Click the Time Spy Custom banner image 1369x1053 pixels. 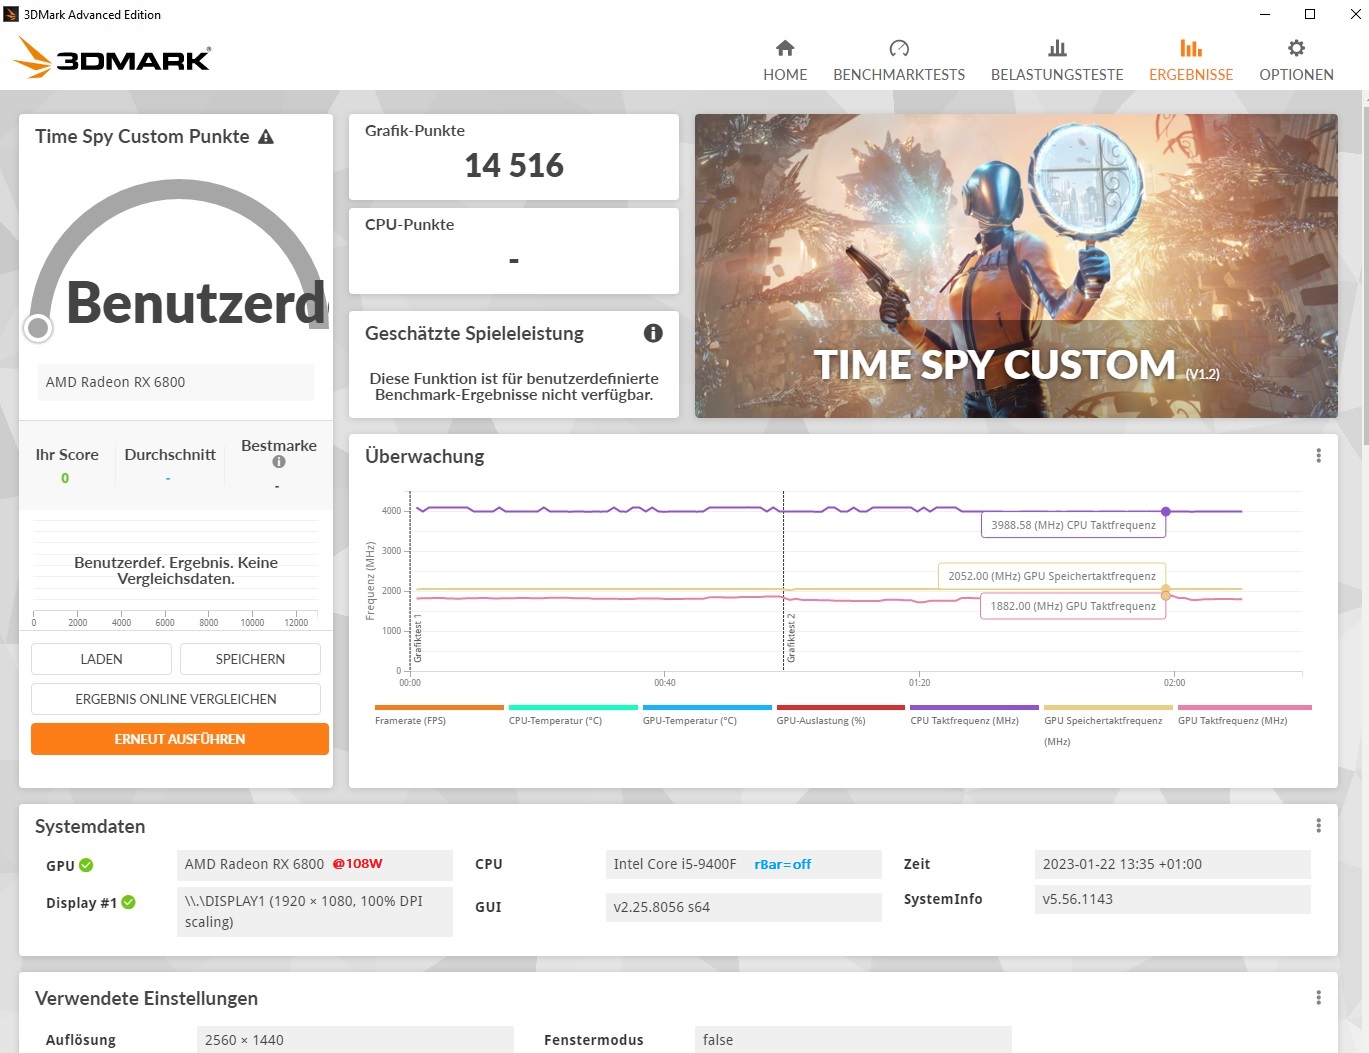(1016, 266)
